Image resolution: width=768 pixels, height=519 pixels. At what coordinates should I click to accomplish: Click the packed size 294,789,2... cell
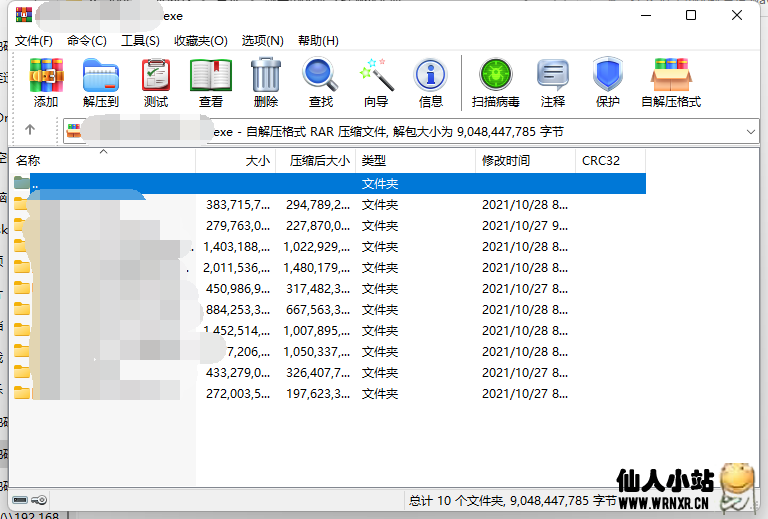[318, 205]
